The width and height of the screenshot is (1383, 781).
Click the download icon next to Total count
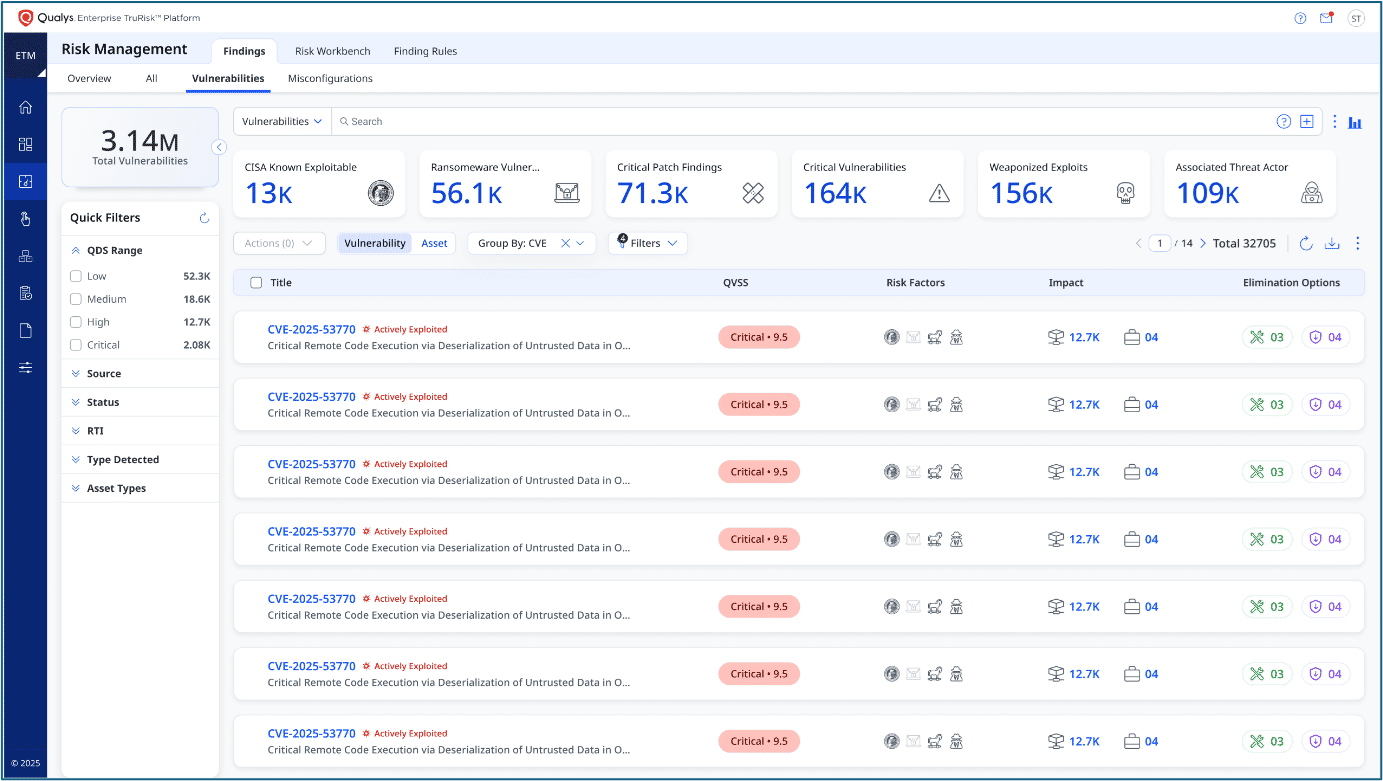click(1331, 243)
